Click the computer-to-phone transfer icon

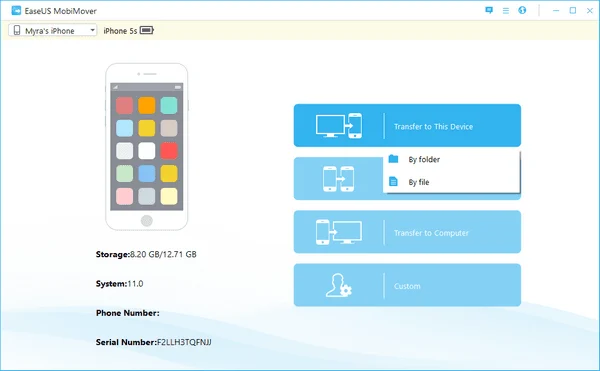coord(339,126)
